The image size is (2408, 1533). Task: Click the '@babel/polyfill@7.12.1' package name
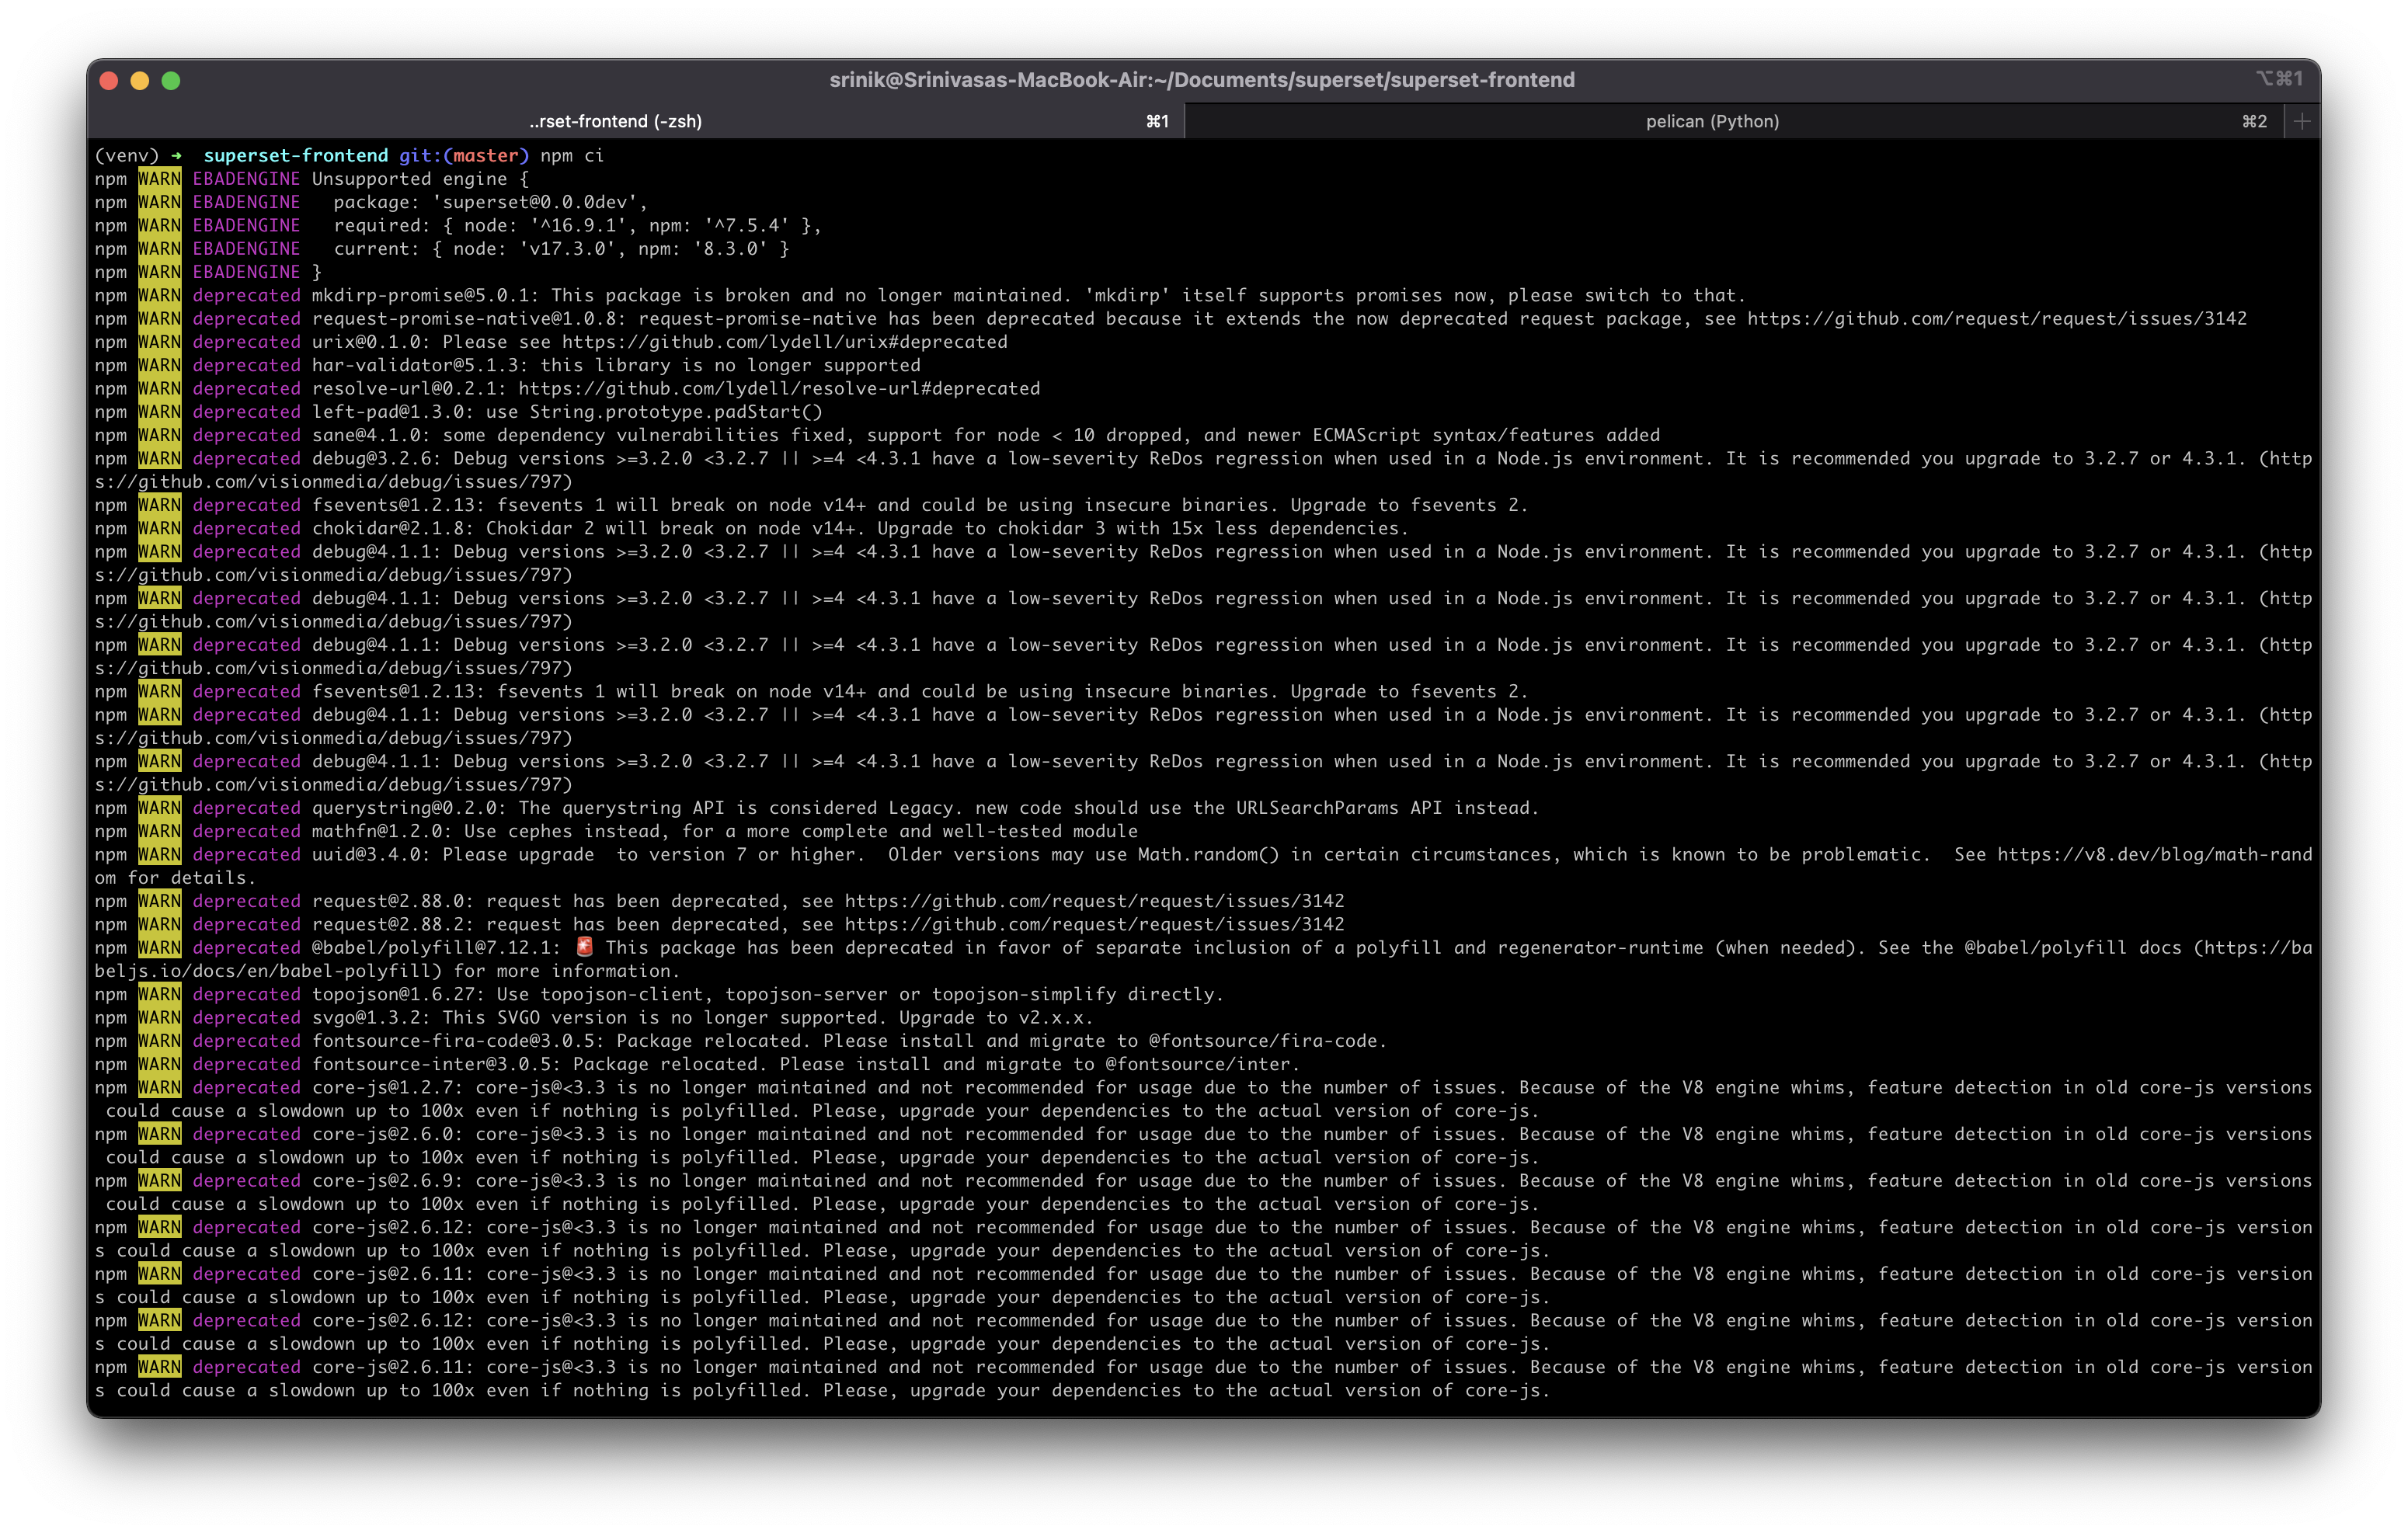click(437, 947)
